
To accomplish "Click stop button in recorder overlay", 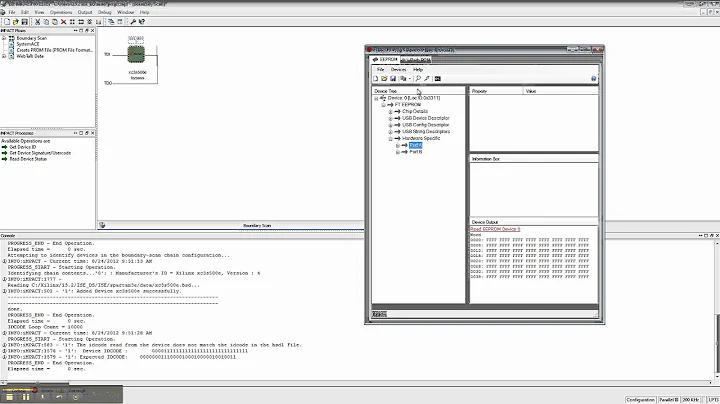I will [9, 397].
